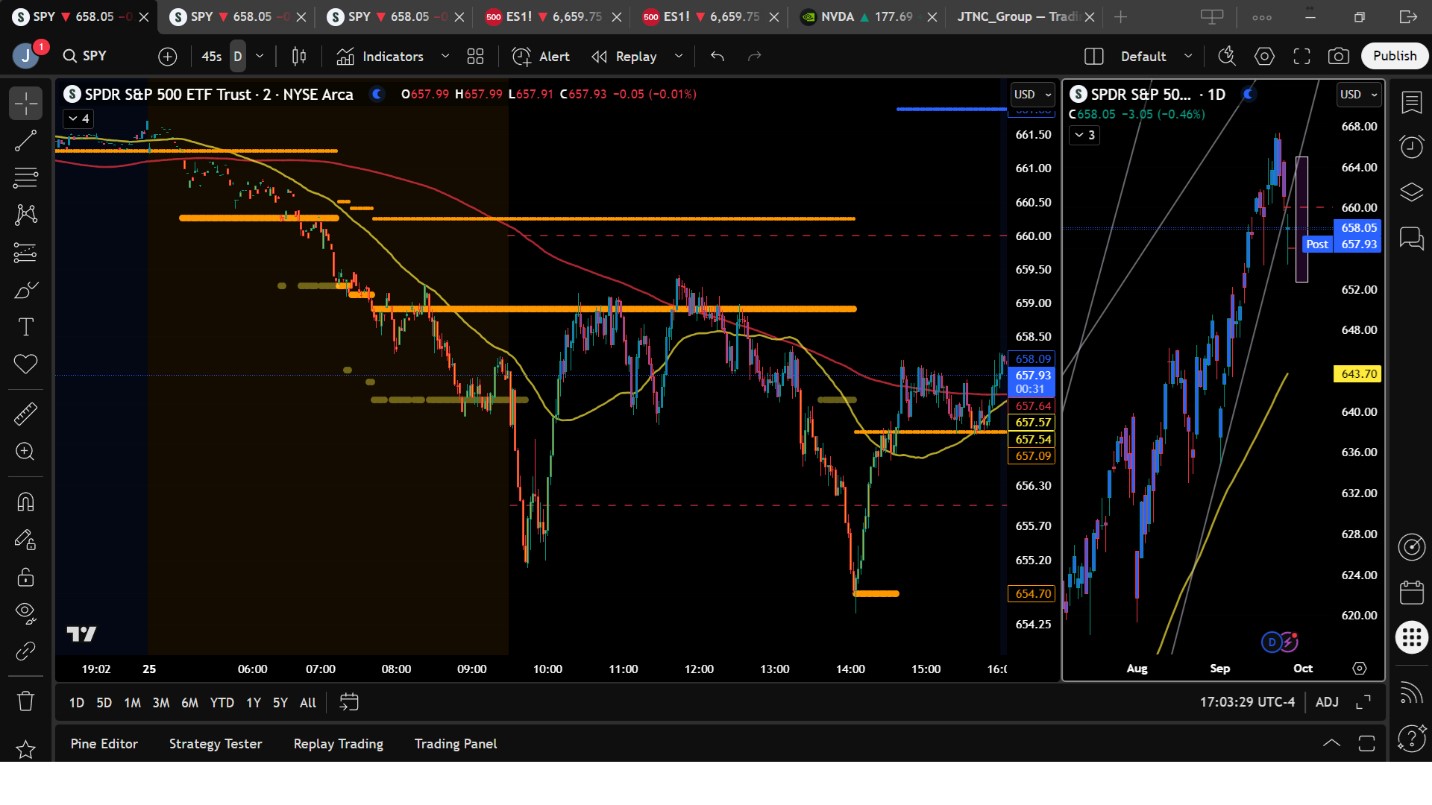
Task: Select the Text tool in left toolbar
Action: (x=26, y=327)
